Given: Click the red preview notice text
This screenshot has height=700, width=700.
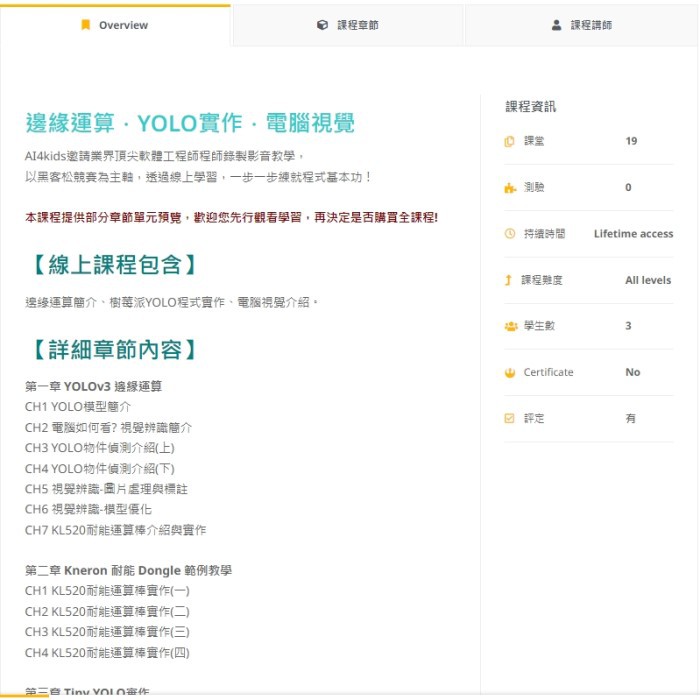Looking at the screenshot, I should click(231, 217).
